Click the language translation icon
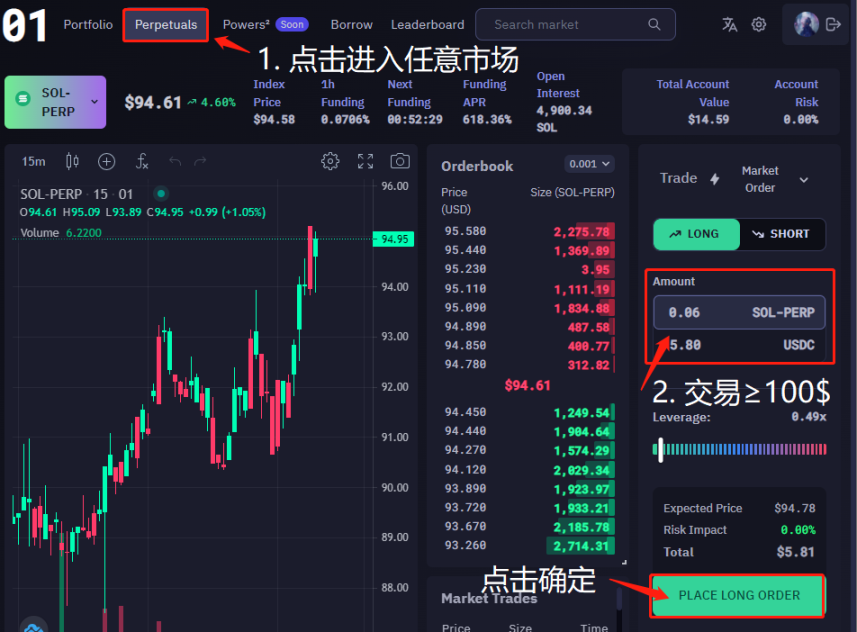Image resolution: width=857 pixels, height=632 pixels. pyautogui.click(x=729, y=25)
